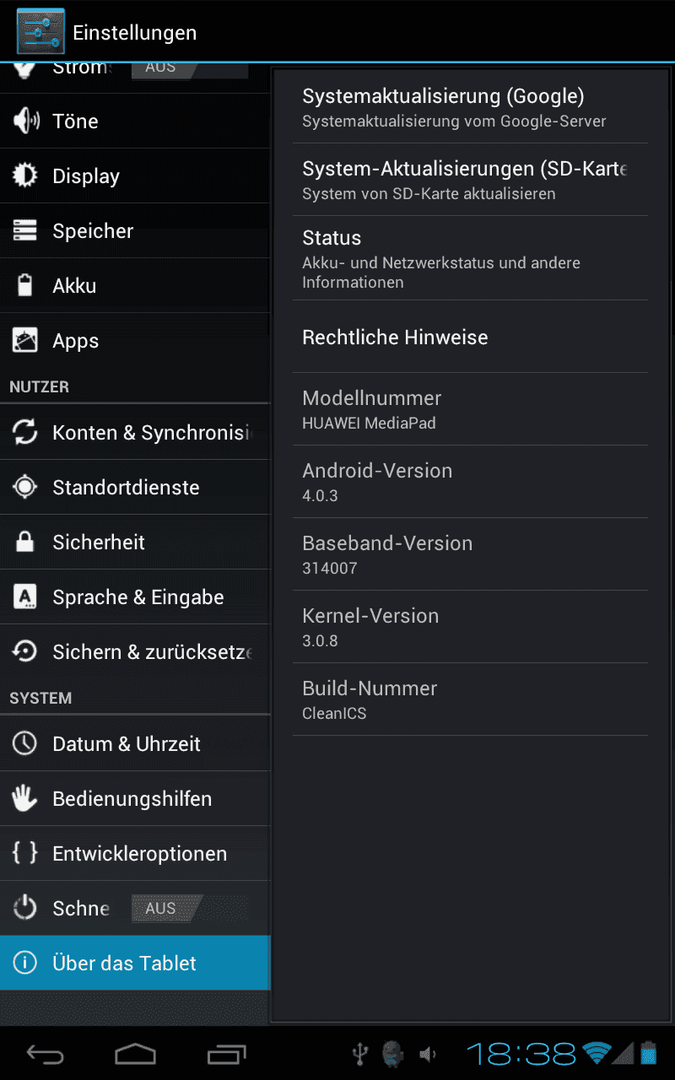675x1080 pixels.
Task: Open Konten & Synchronisierung settings
Action: point(135,433)
